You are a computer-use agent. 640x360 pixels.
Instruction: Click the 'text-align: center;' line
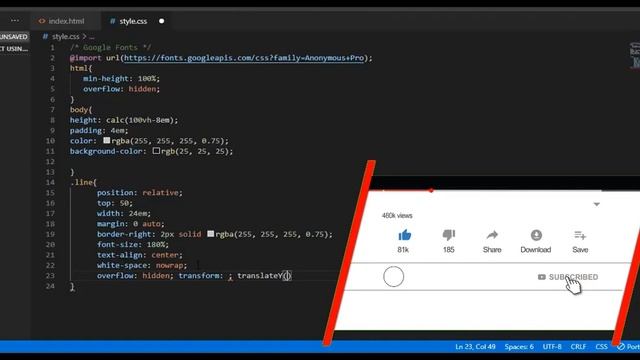click(x=140, y=255)
